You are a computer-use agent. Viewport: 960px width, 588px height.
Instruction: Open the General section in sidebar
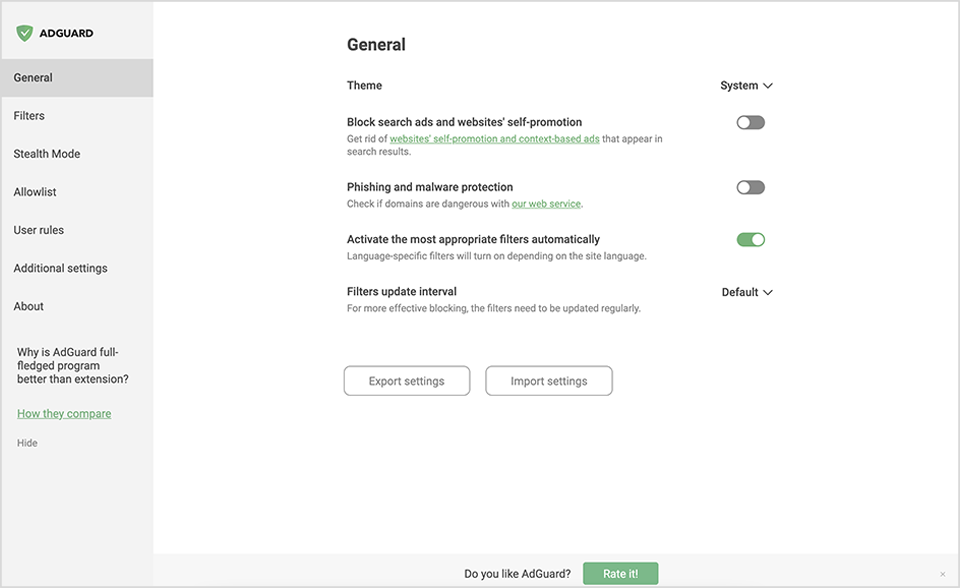[x=34, y=78]
